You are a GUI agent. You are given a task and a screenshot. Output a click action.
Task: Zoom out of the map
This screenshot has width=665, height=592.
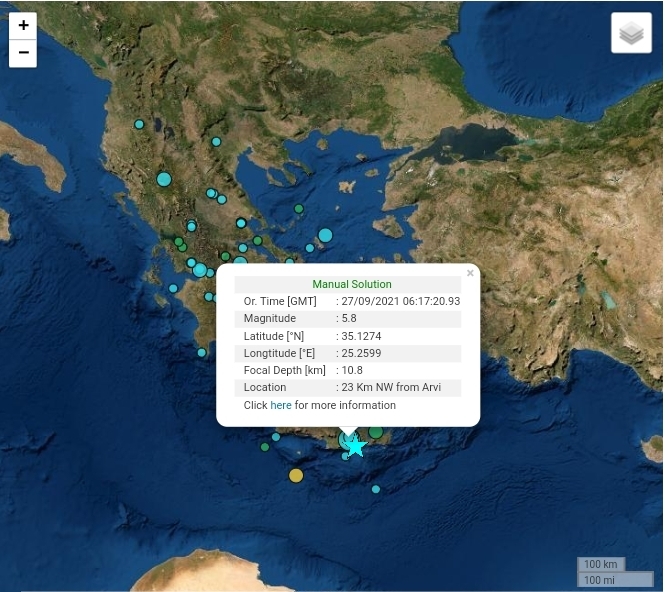(x=23, y=53)
